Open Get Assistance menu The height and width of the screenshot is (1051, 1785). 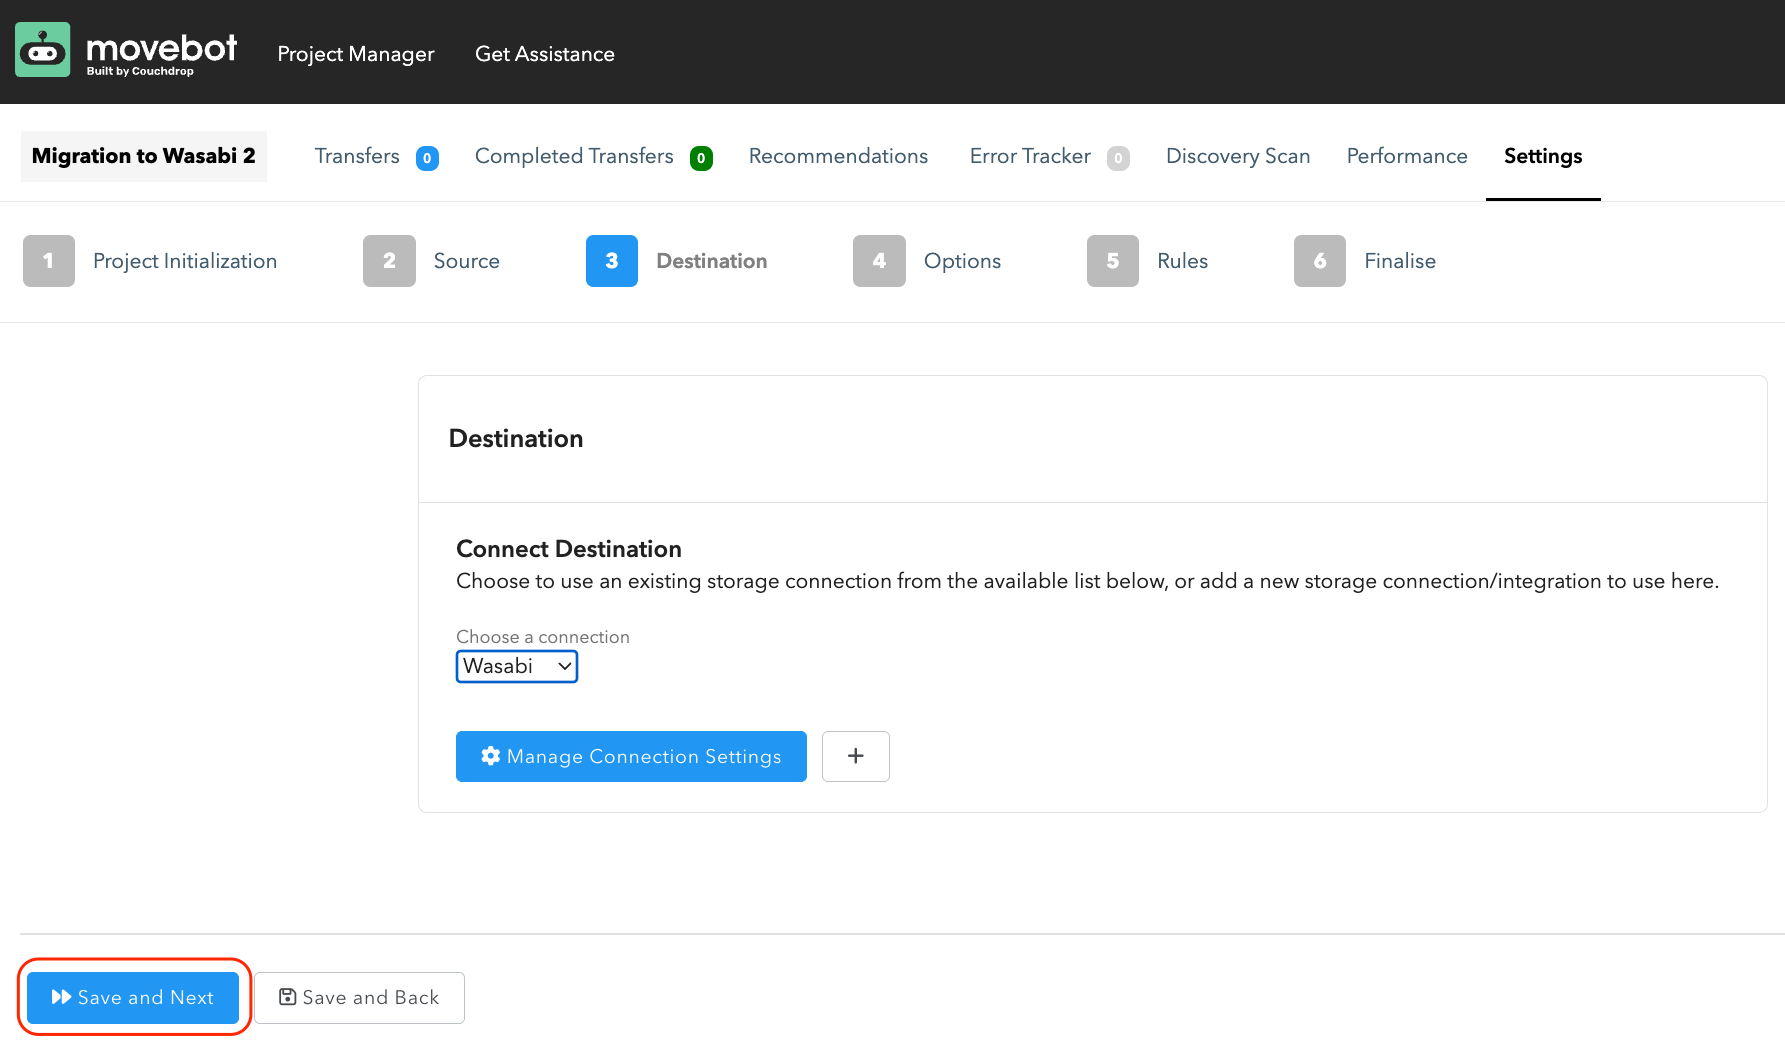pos(545,54)
